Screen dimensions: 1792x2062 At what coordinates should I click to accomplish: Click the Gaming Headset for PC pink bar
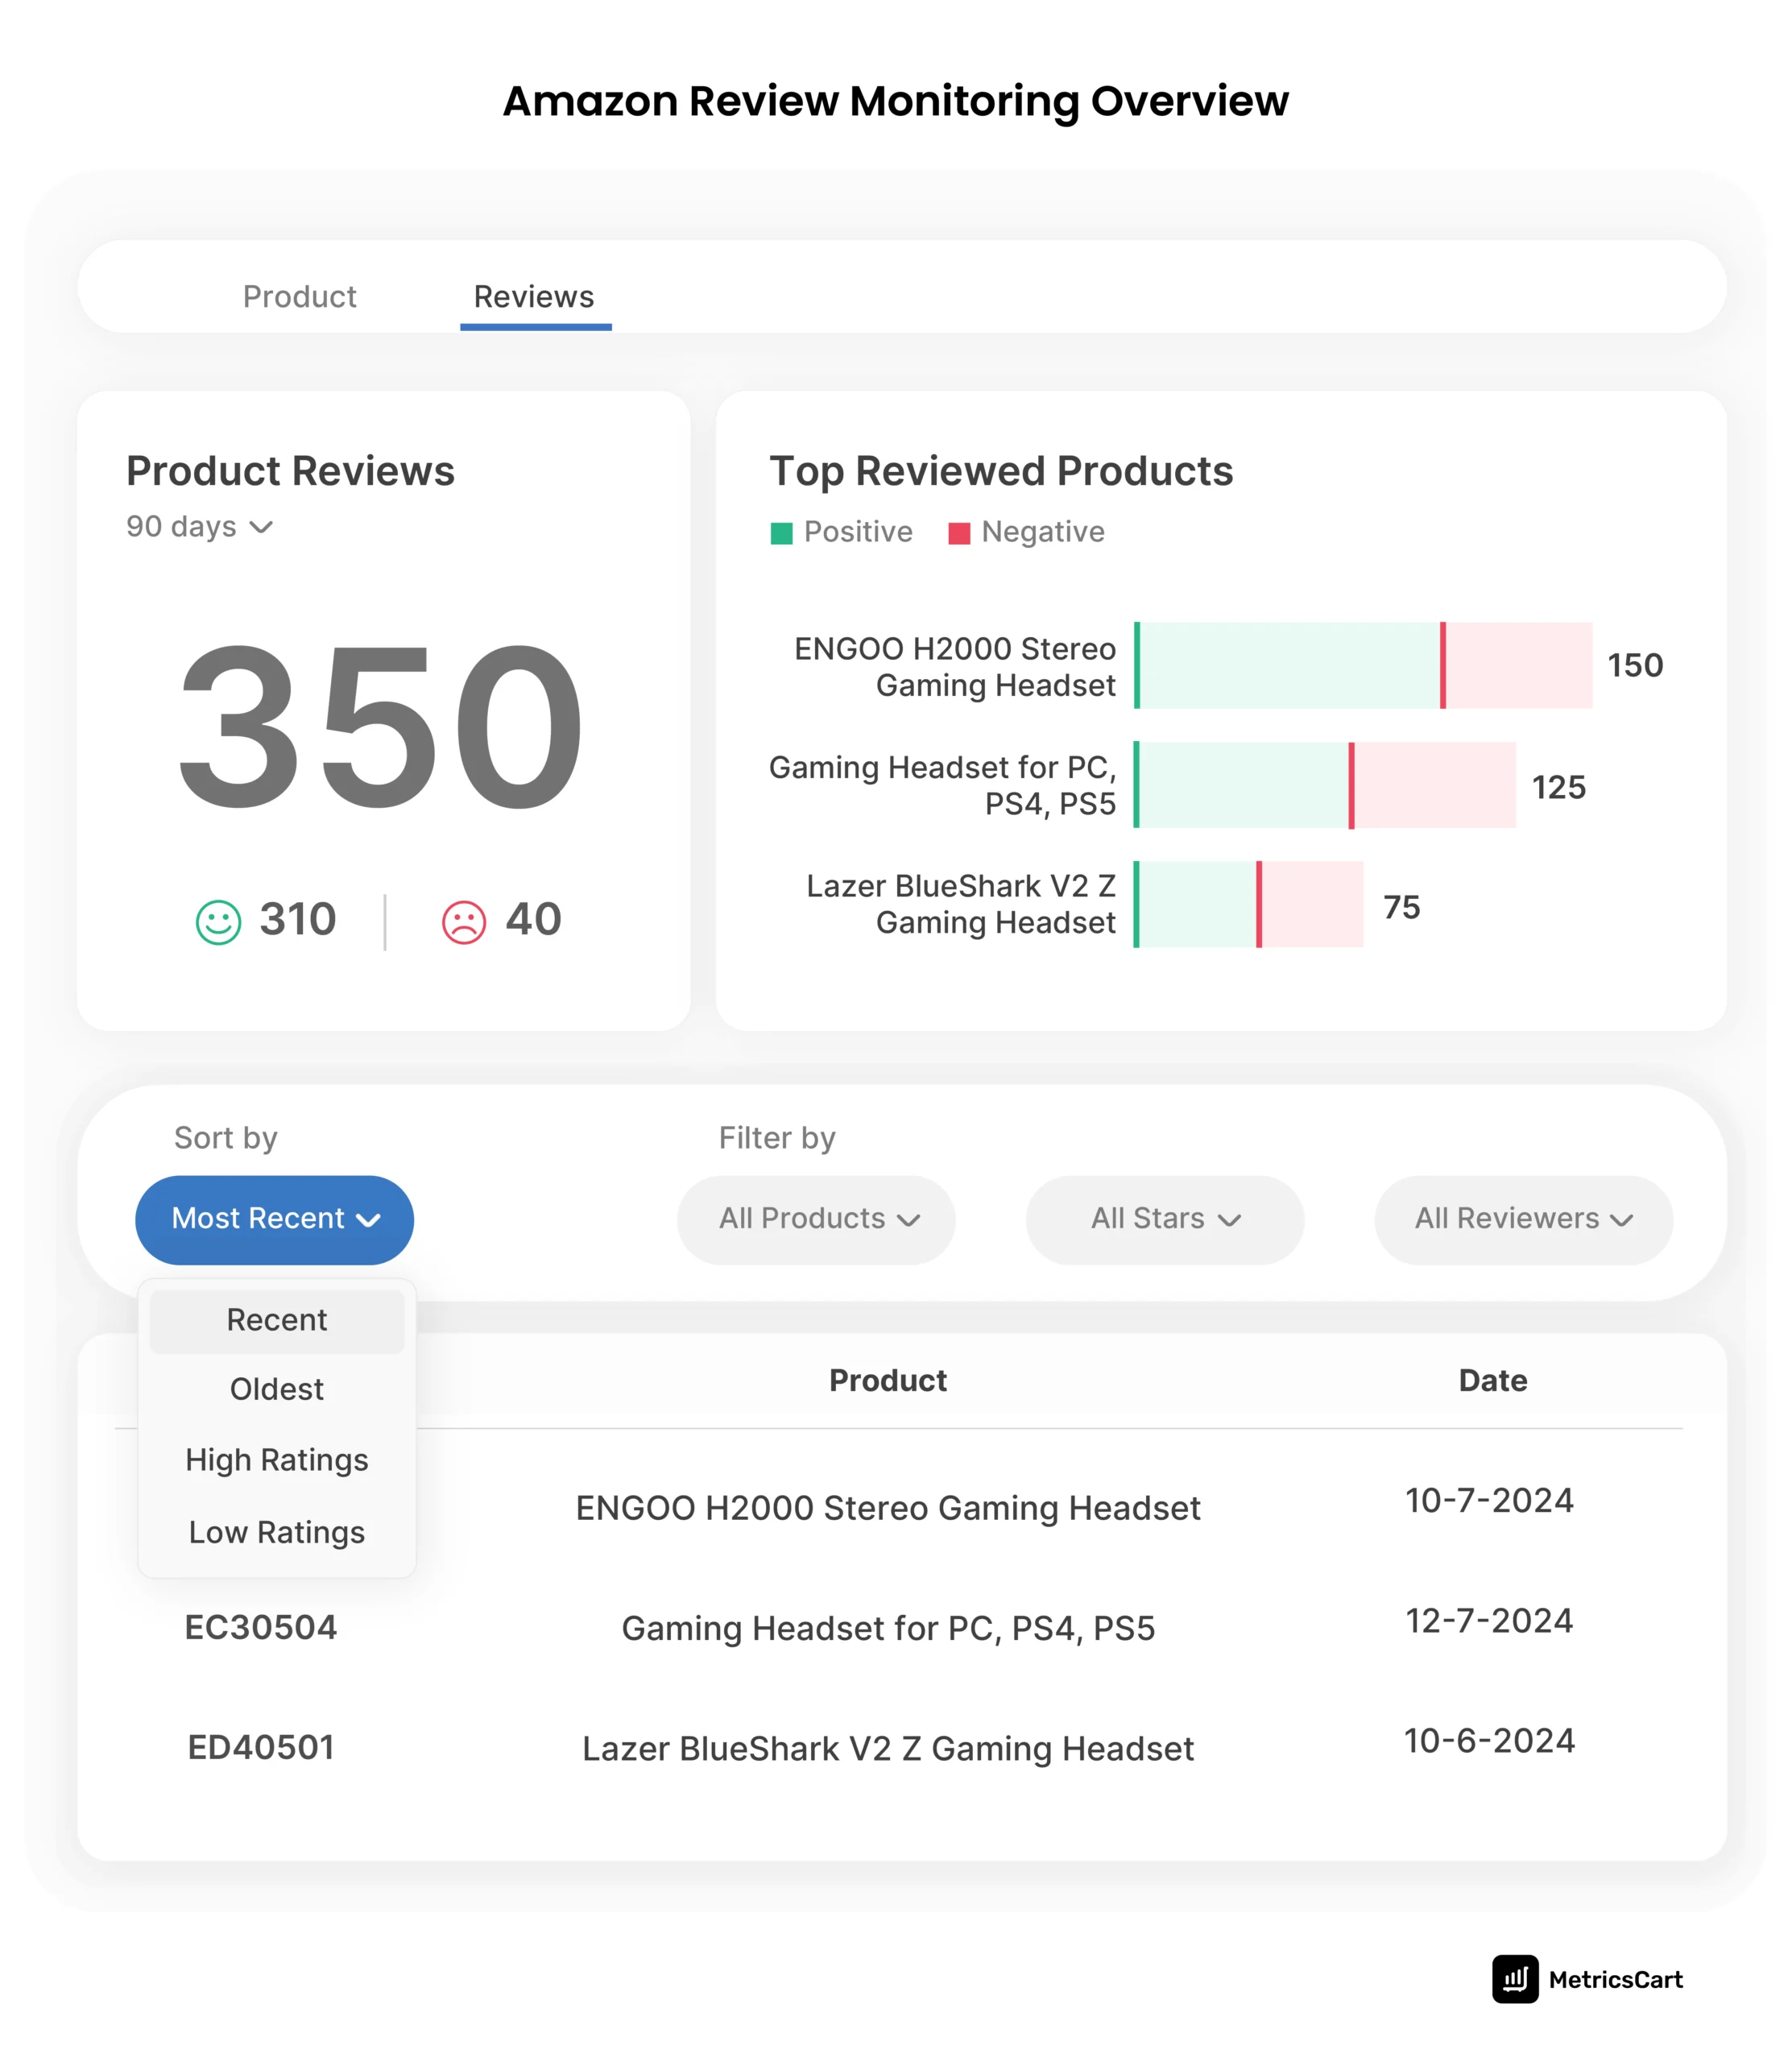coord(1434,785)
